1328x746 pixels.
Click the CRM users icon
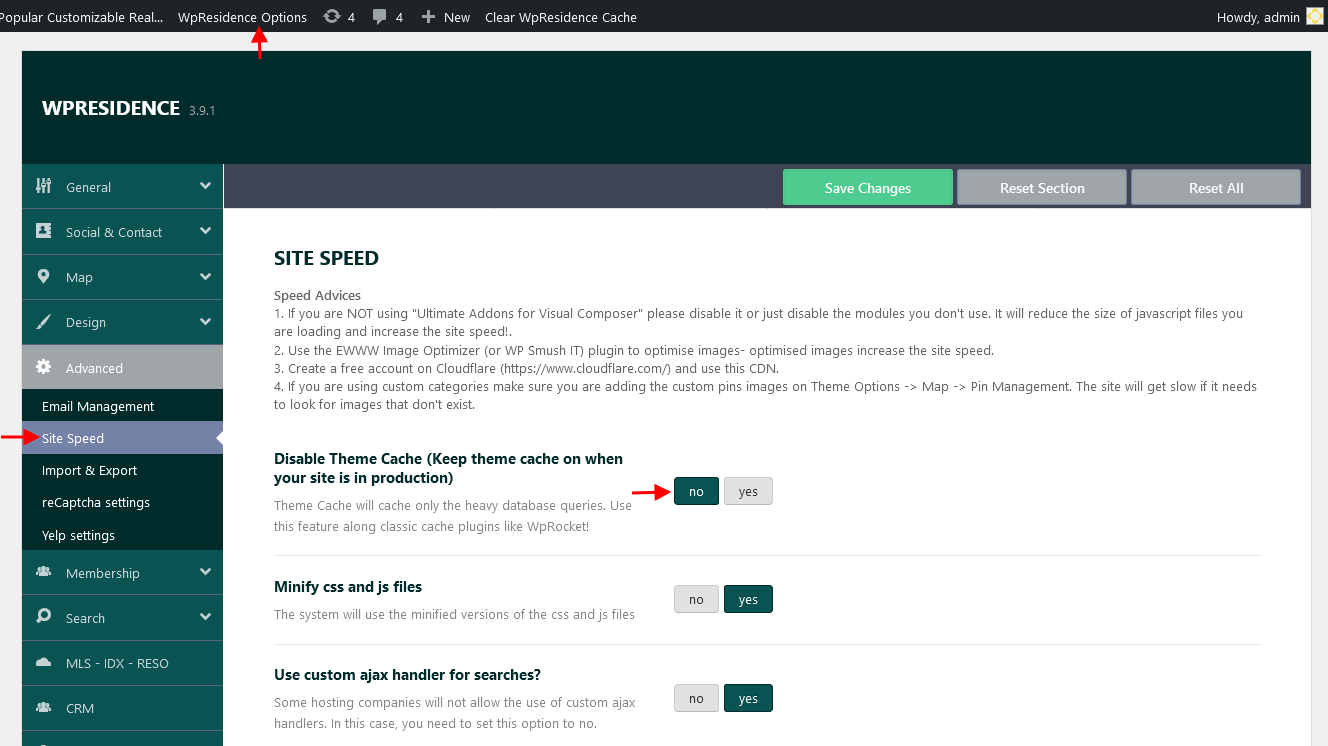click(43, 707)
